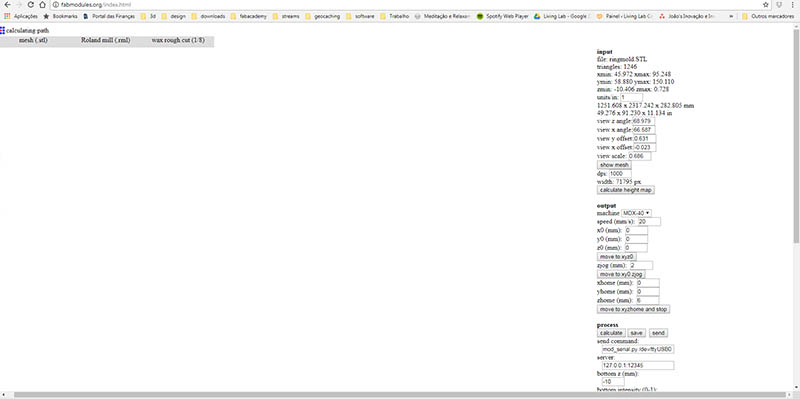Open the downloads bookmarks folder

pyautogui.click(x=208, y=16)
